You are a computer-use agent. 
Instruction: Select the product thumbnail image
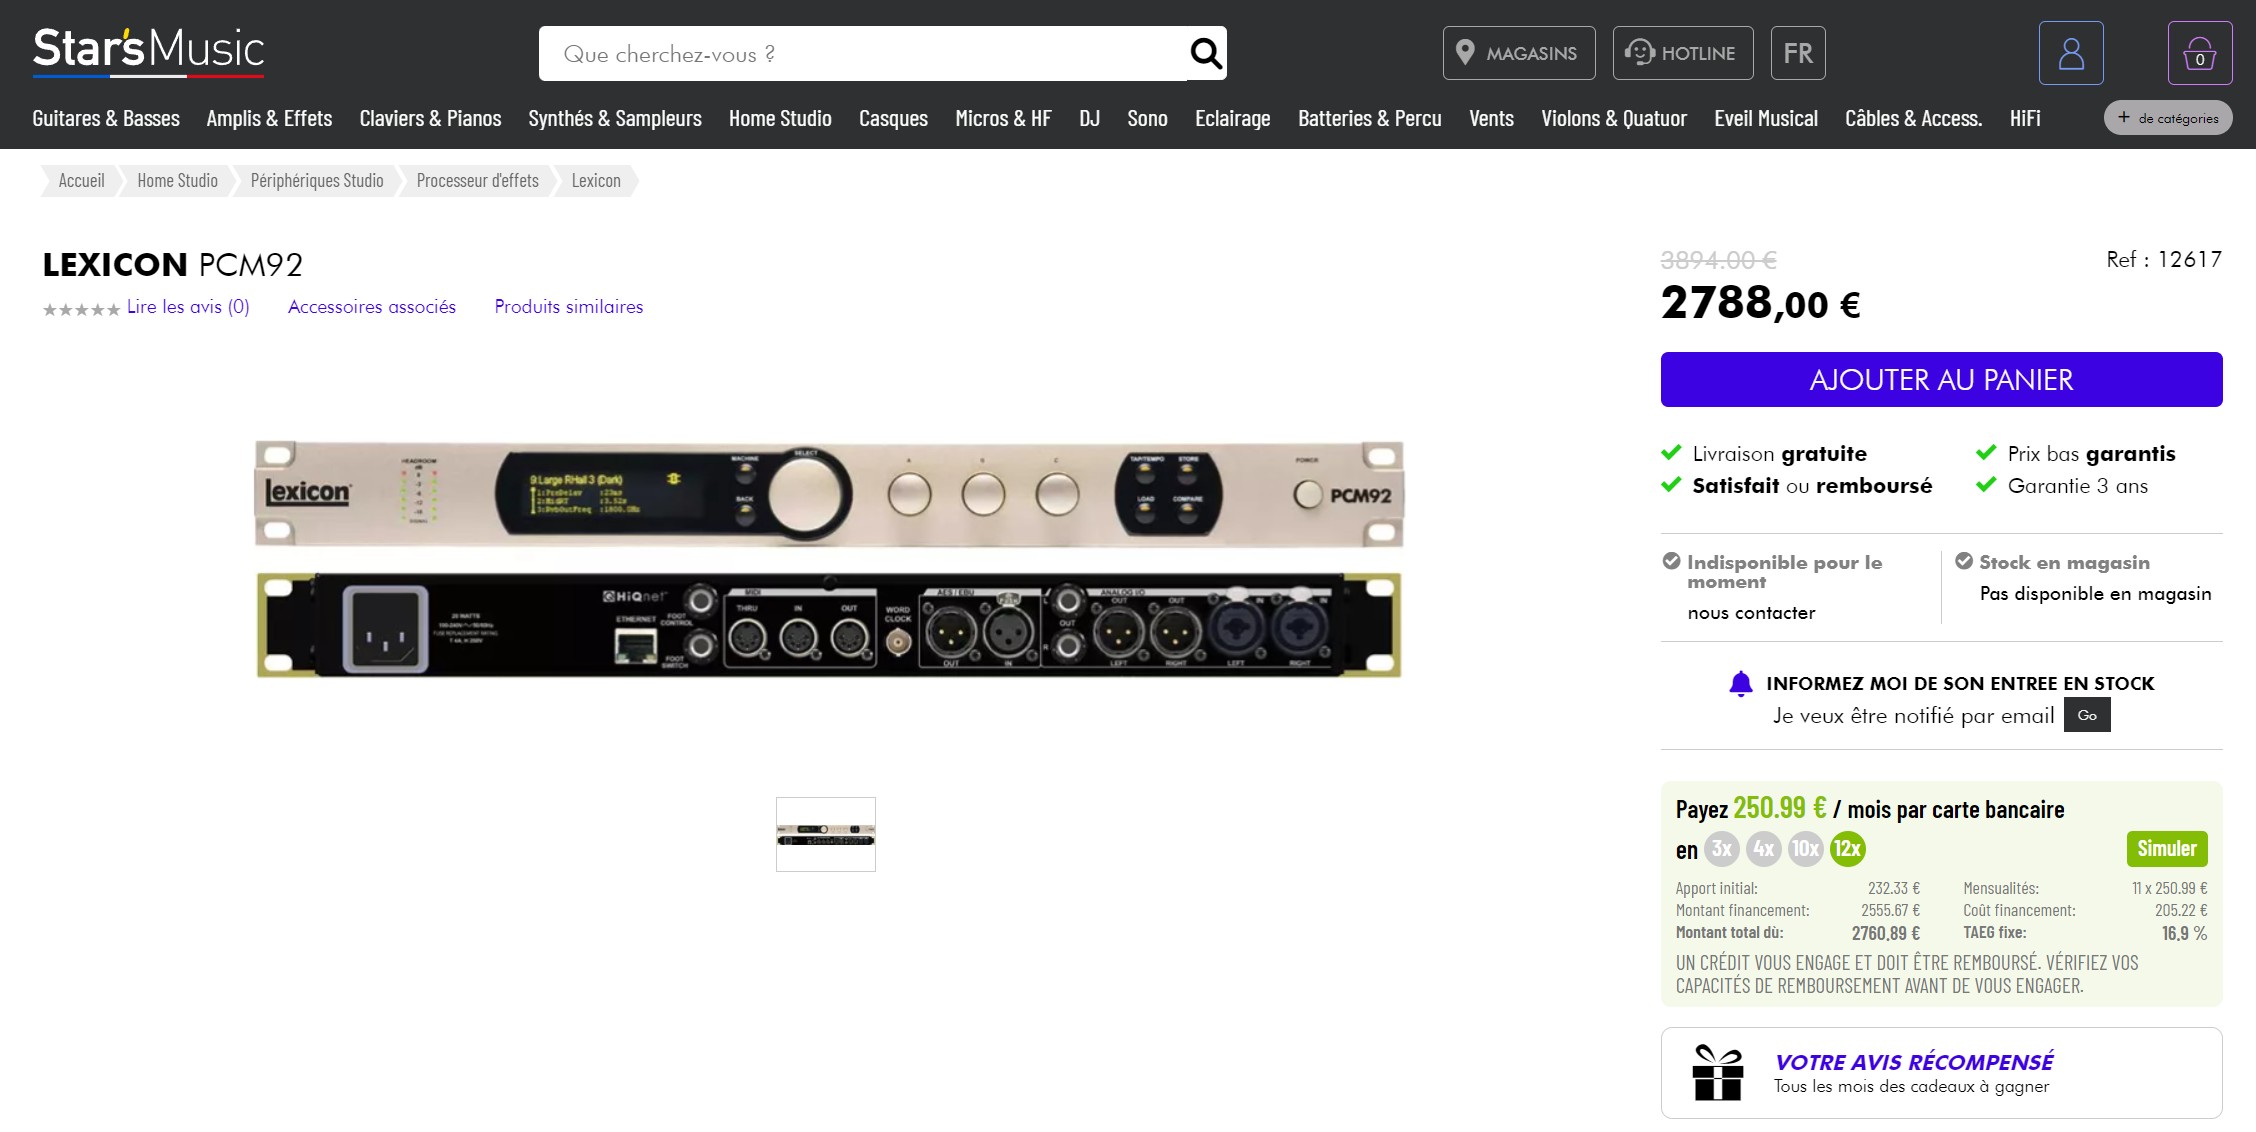[x=826, y=834]
